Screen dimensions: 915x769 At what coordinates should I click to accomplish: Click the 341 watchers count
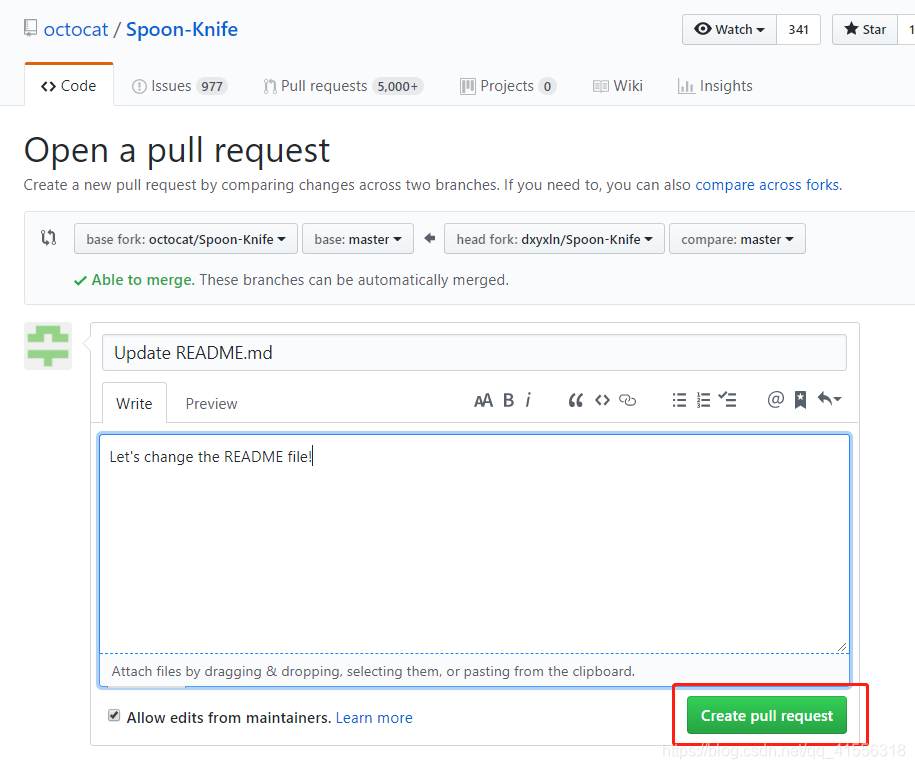[798, 29]
